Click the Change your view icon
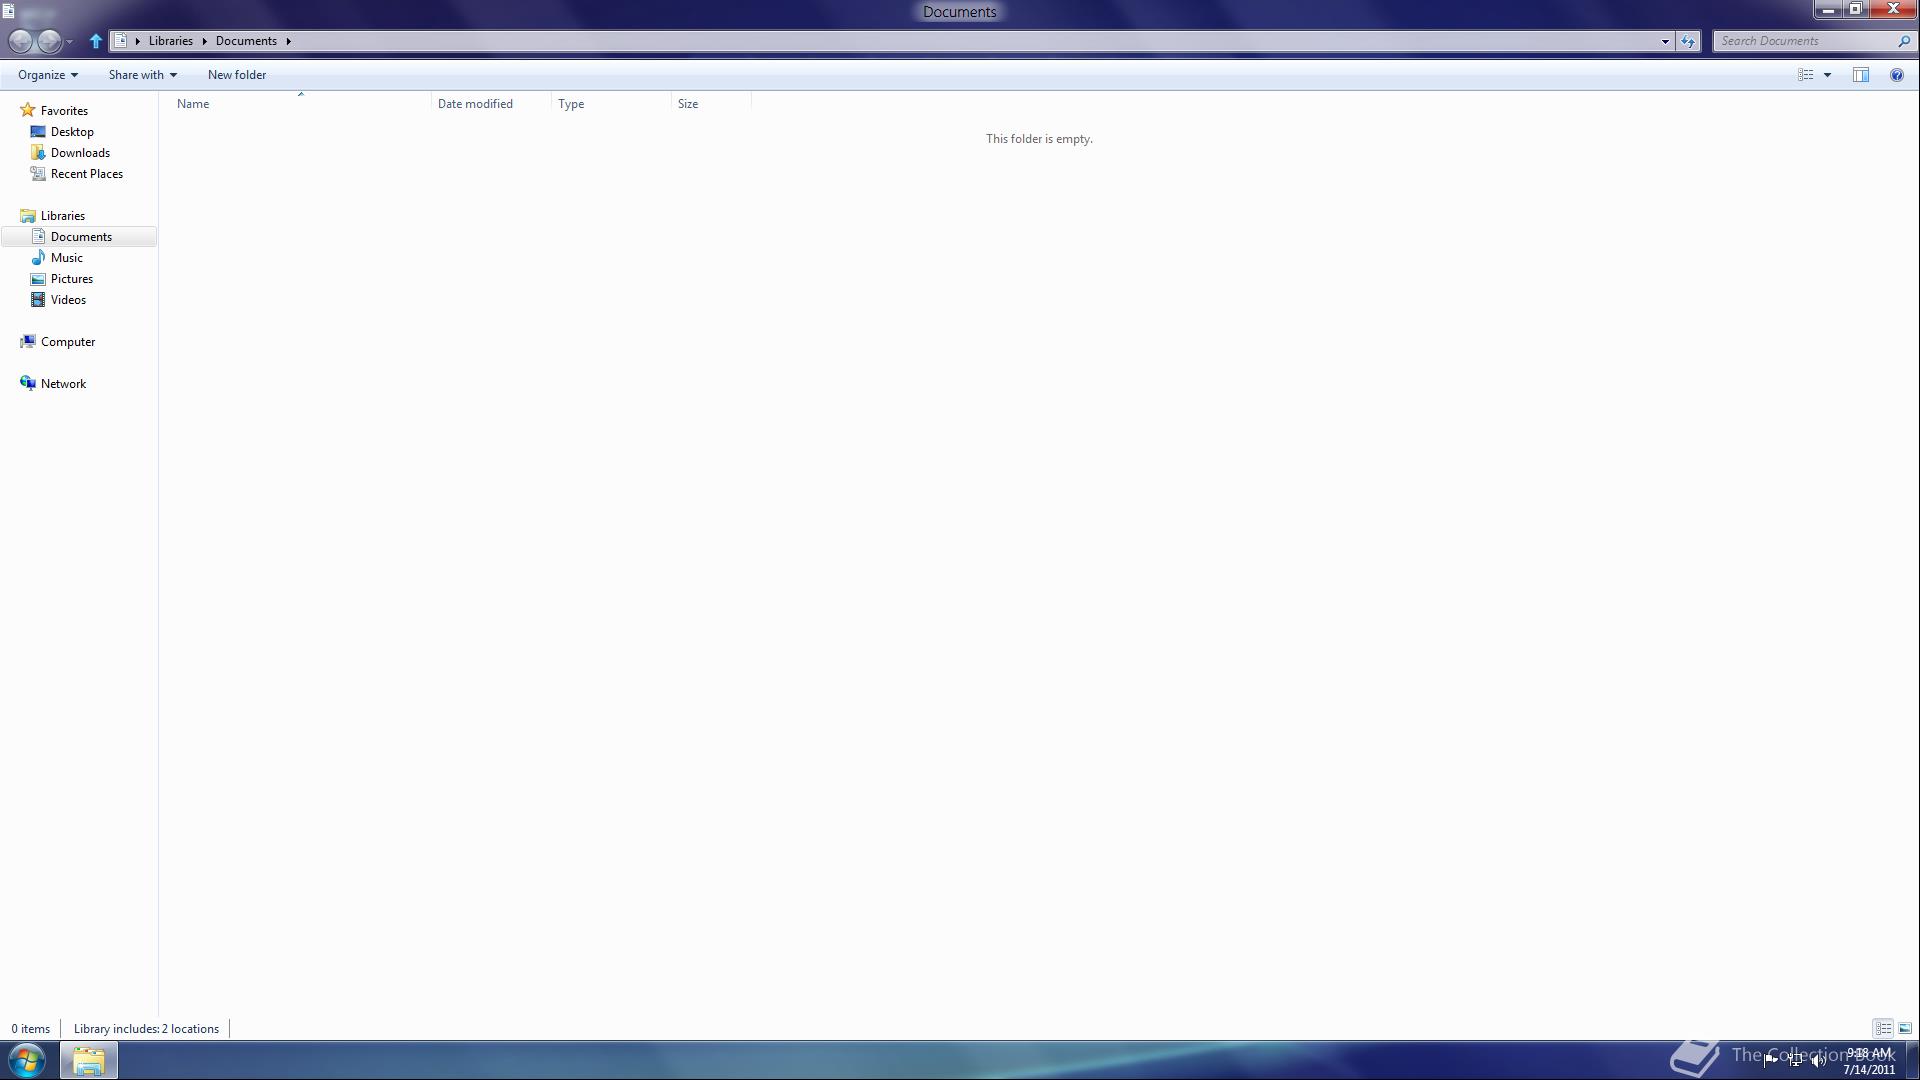 click(x=1806, y=75)
